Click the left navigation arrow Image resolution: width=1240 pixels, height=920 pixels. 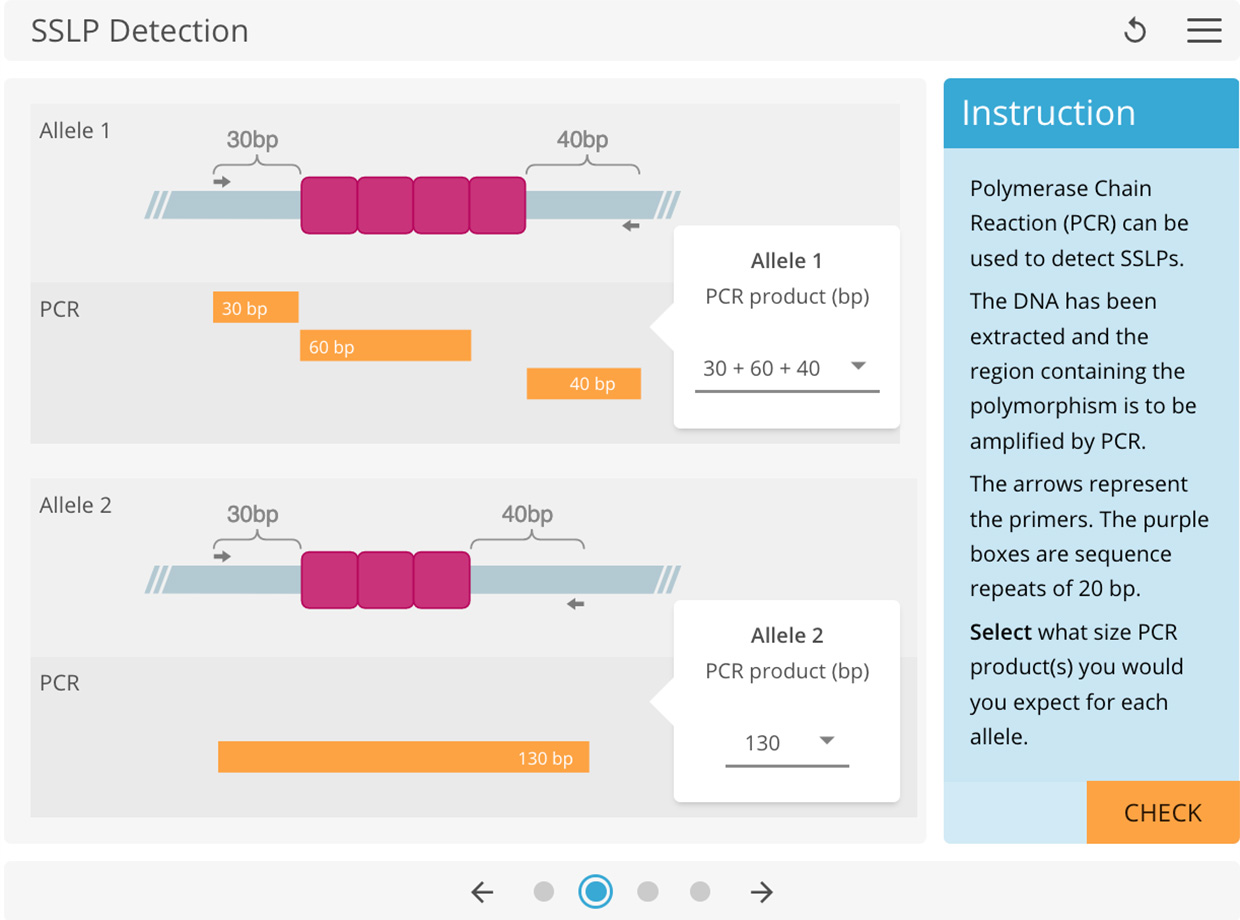[x=481, y=891]
